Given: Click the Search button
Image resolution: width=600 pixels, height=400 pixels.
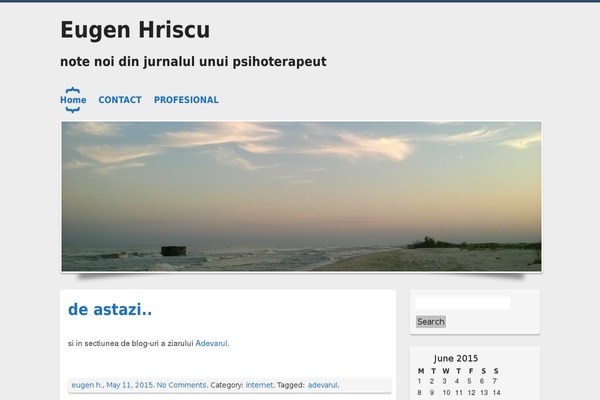Looking at the screenshot, I should pyautogui.click(x=431, y=322).
